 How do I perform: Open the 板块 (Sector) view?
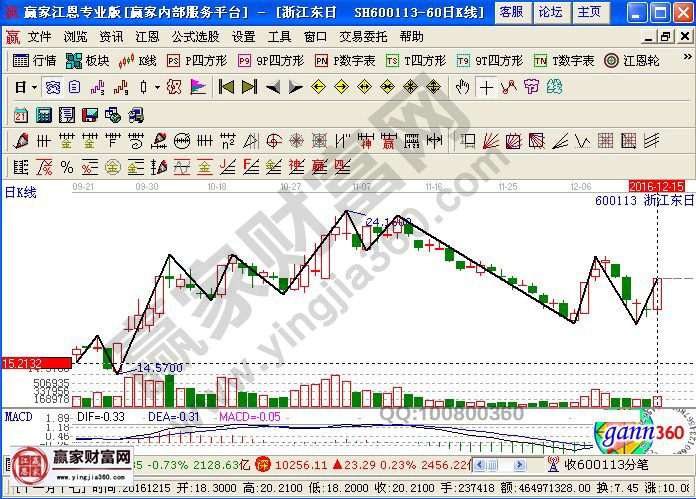pos(88,61)
